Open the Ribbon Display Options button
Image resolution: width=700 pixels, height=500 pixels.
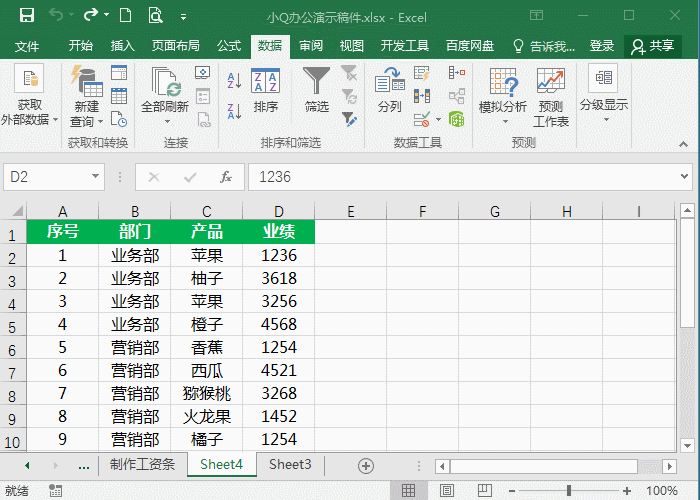537,16
